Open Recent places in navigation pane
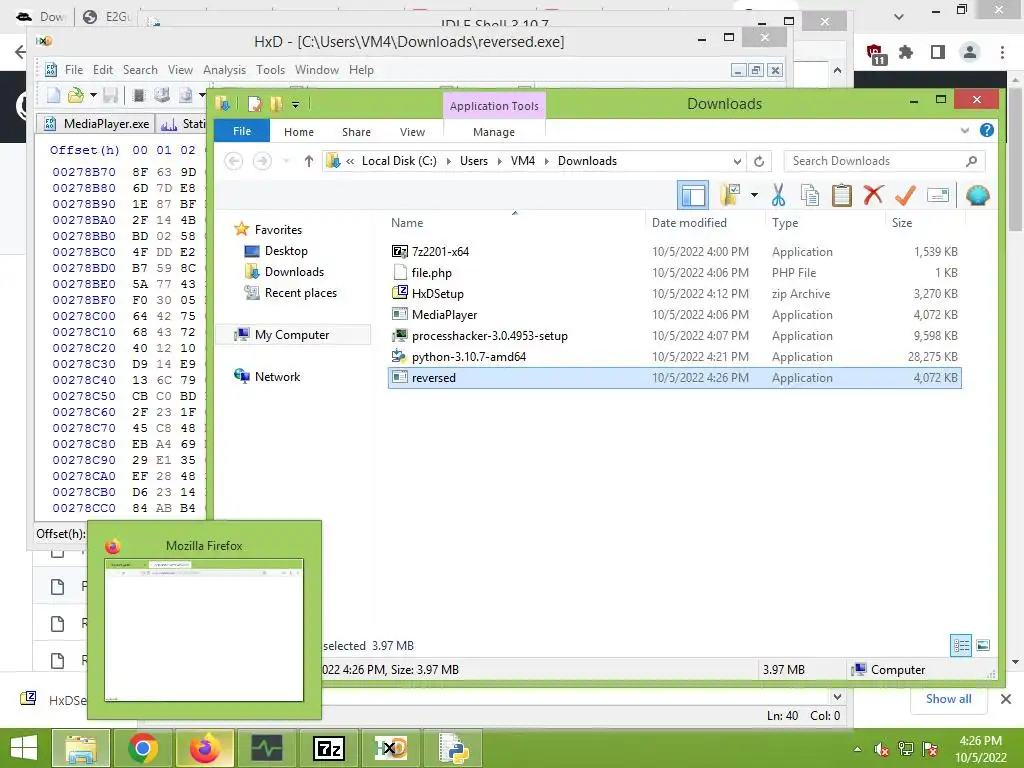Image resolution: width=1024 pixels, height=768 pixels. pos(300,293)
